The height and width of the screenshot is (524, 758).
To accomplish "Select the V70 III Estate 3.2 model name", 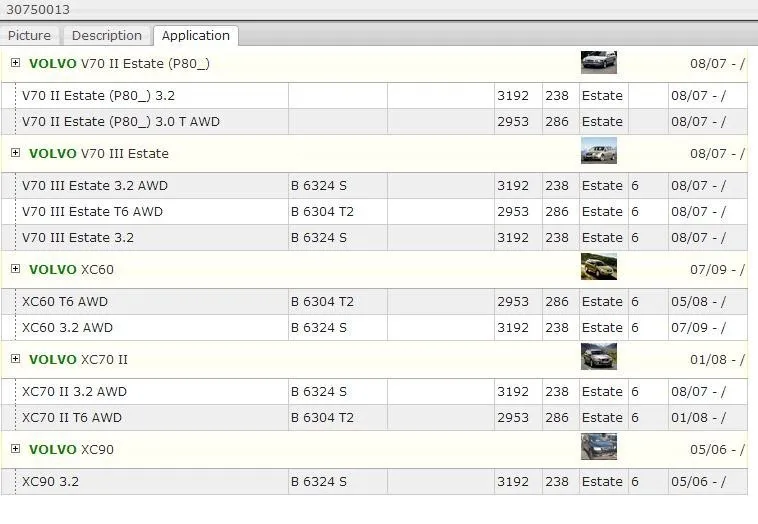I will pos(78,238).
